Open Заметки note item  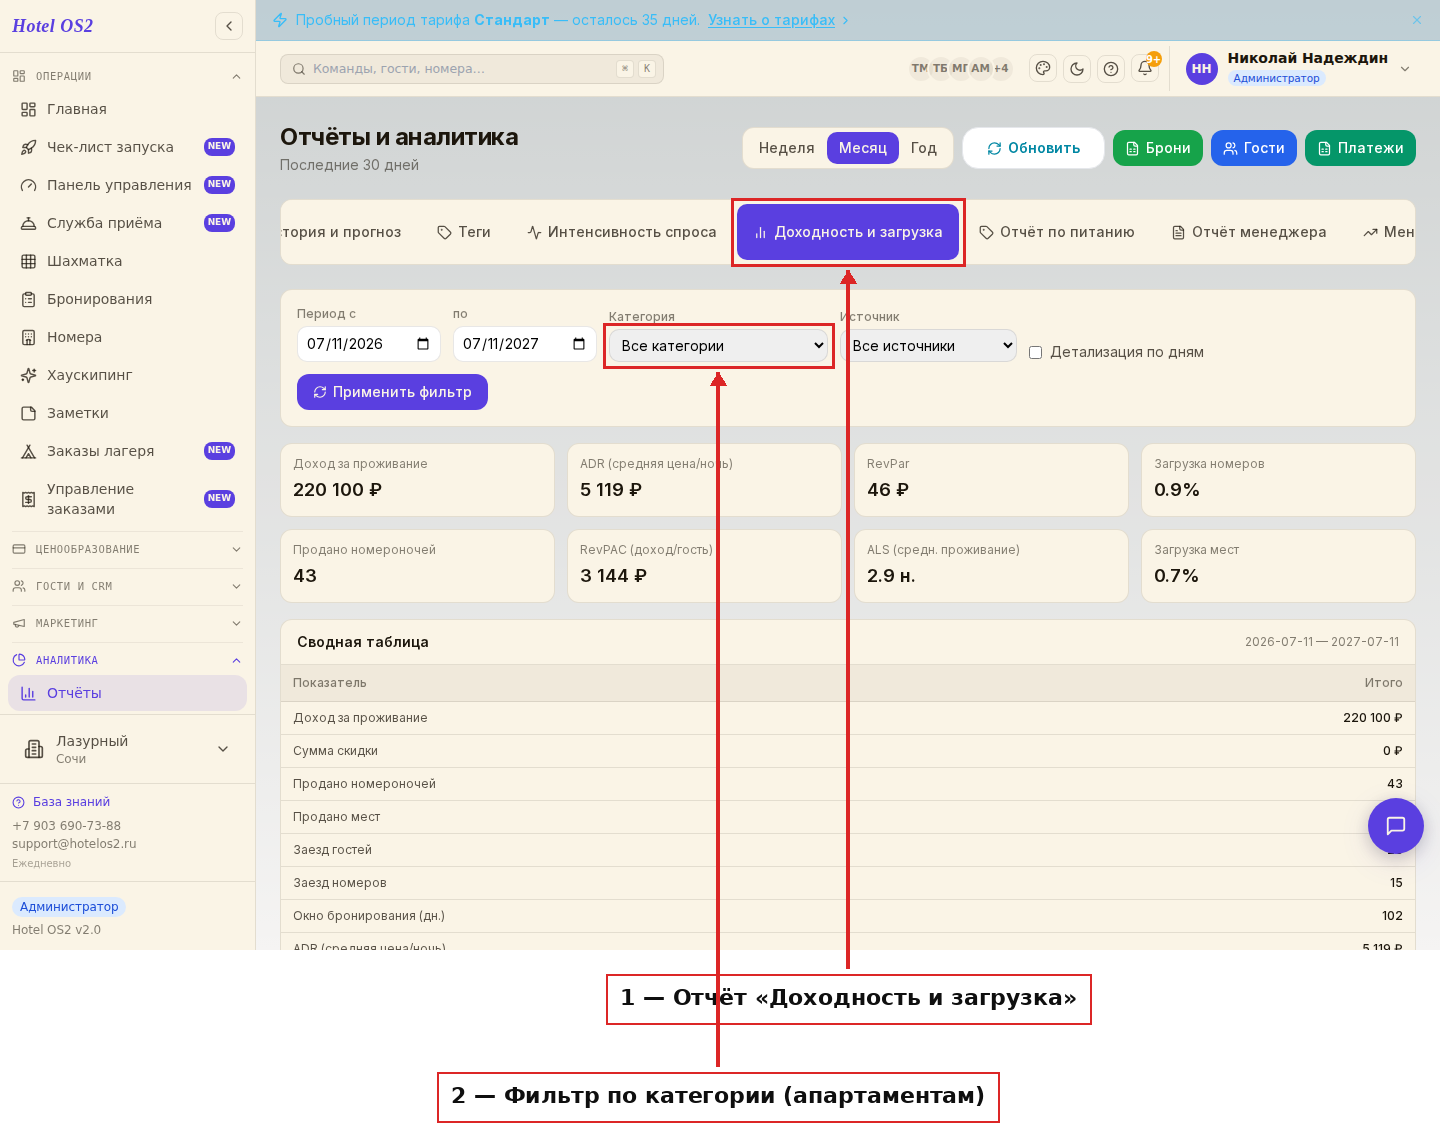[x=128, y=413]
